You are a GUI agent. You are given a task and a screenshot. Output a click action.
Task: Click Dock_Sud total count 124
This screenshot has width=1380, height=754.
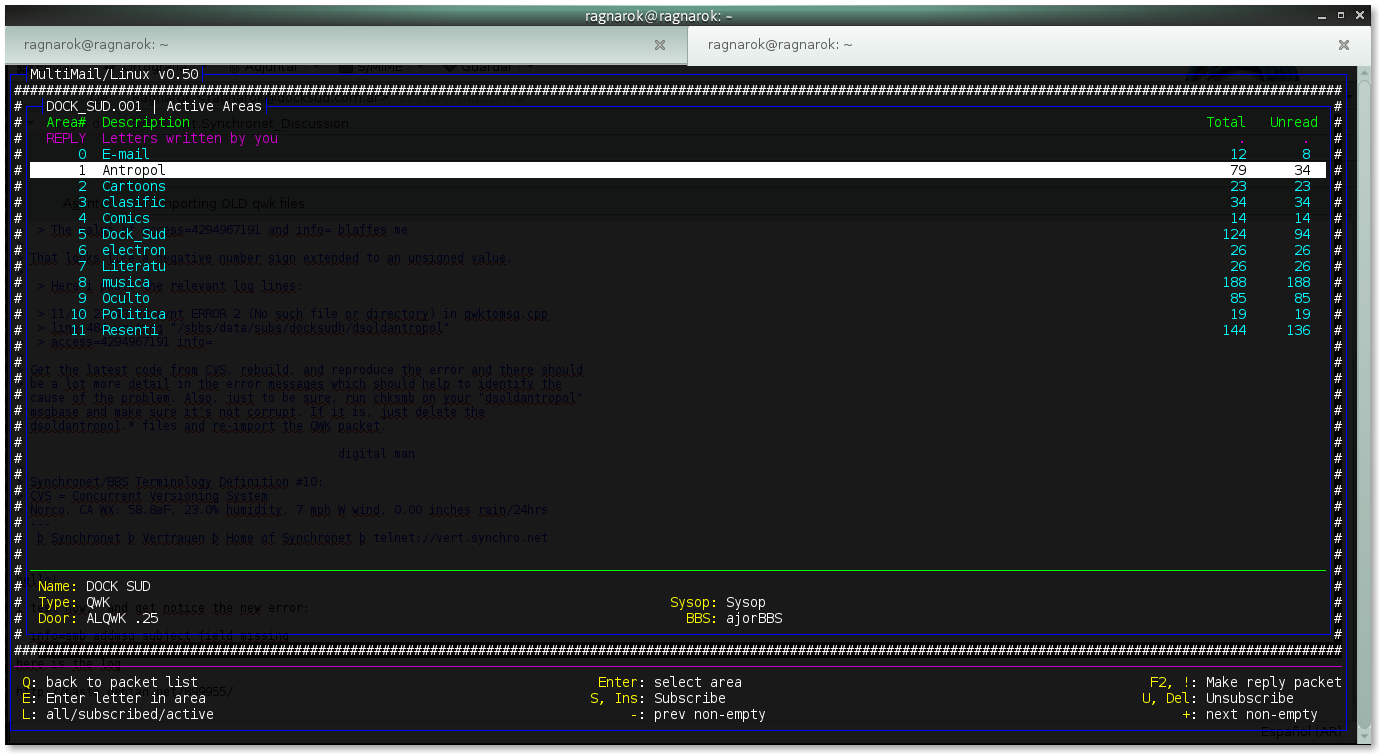tap(1234, 235)
